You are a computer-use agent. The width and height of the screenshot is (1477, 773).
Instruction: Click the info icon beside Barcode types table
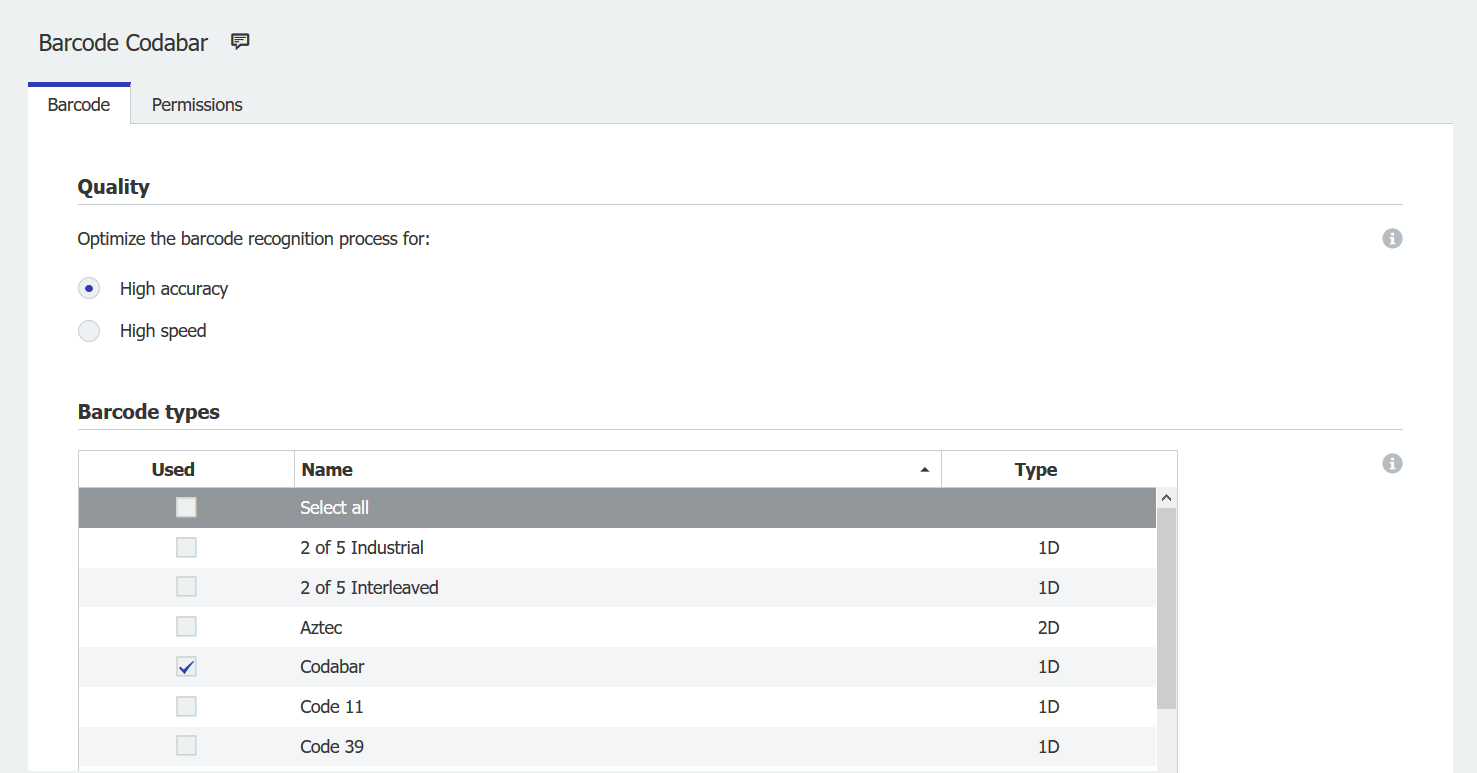point(1392,464)
